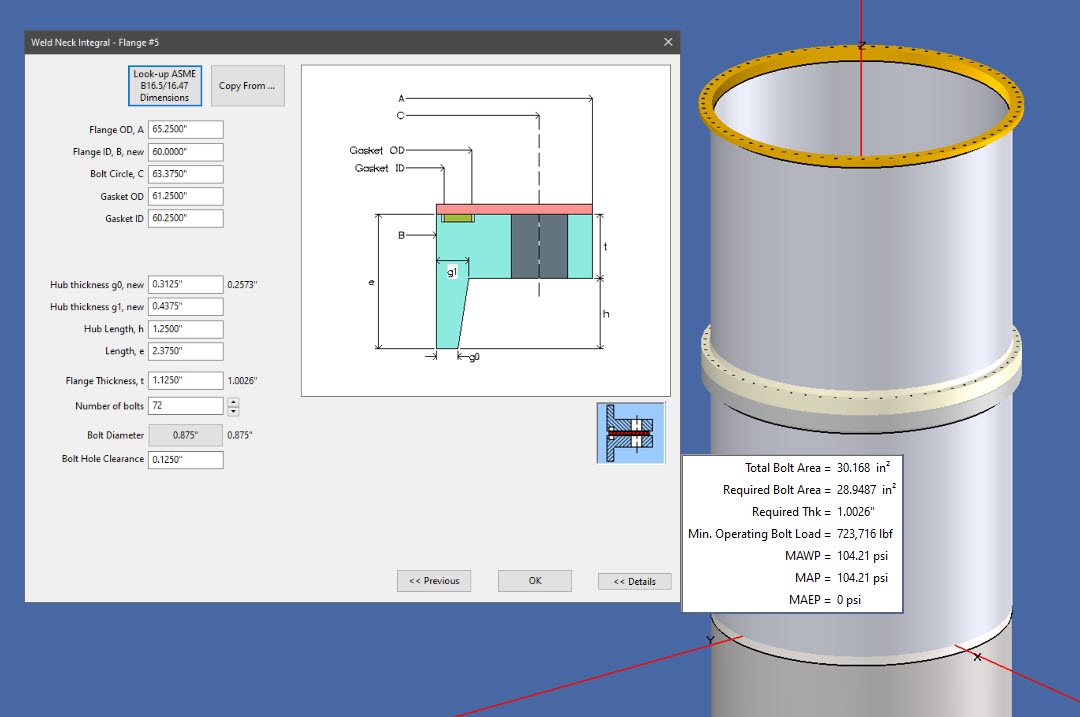Screen dimensions: 1080x717
Task: Edit the Gasket OD value
Action: pyautogui.click(x=185, y=195)
